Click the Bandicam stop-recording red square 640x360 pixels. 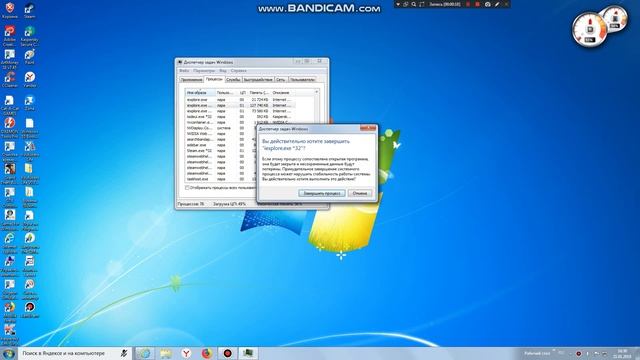(x=477, y=4)
